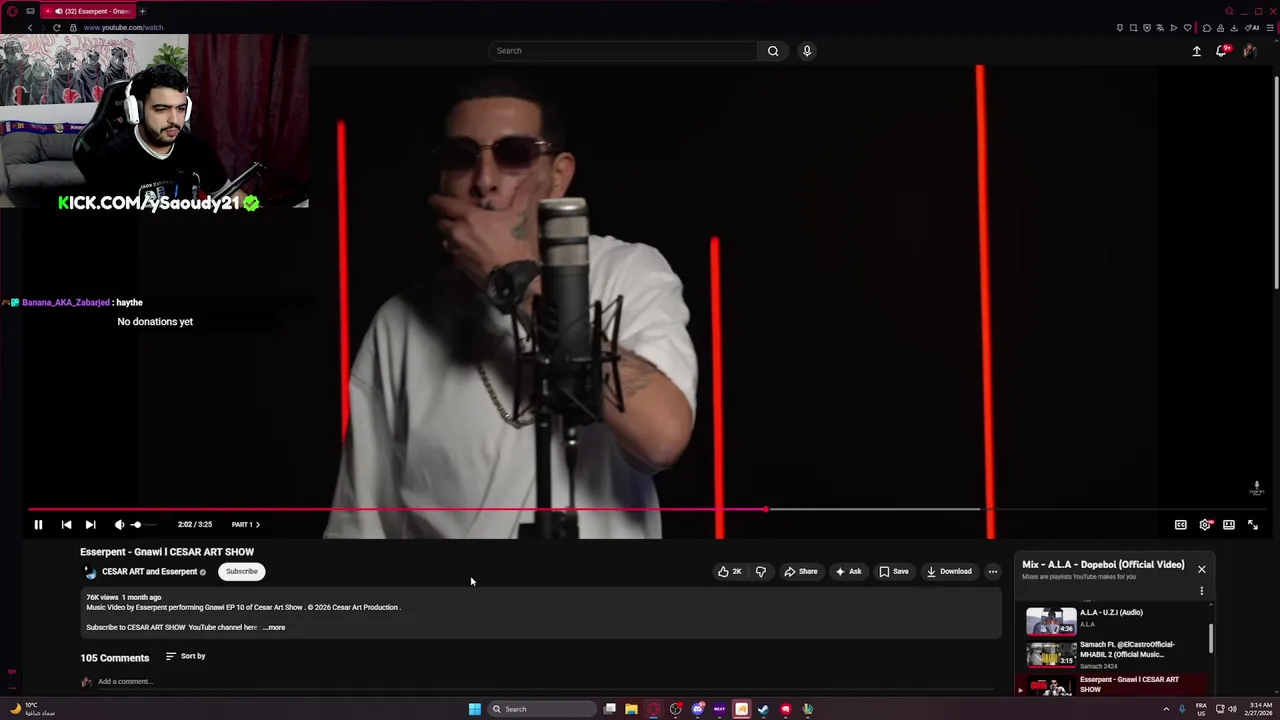Show hidden system tray icons
This screenshot has height=720, width=1280.
pos(1166,709)
